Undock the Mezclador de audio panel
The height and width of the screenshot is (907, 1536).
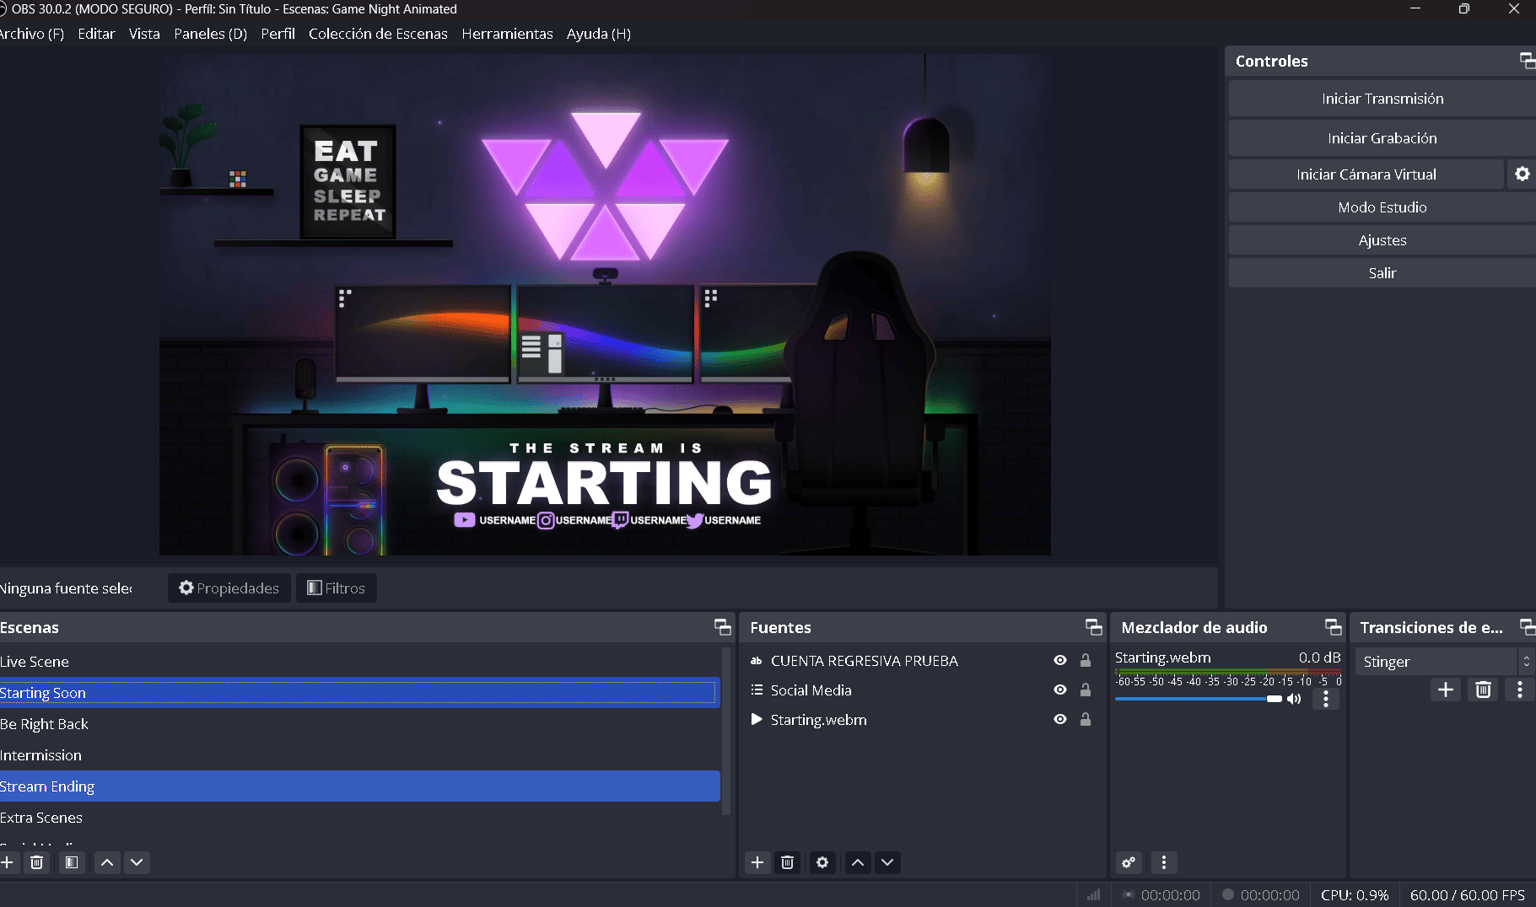(x=1332, y=627)
